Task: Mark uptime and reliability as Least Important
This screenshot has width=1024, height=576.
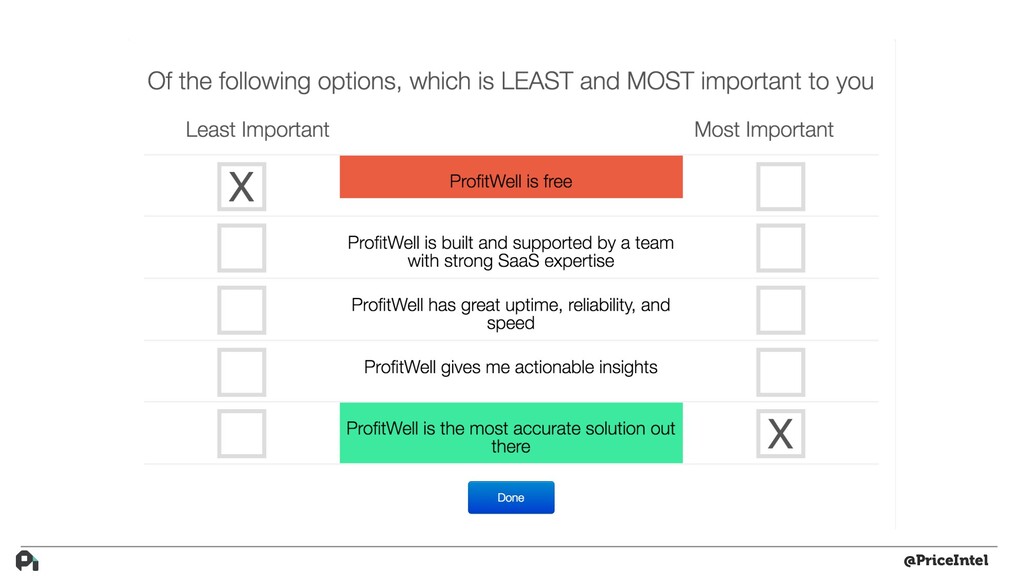Action: [242, 310]
